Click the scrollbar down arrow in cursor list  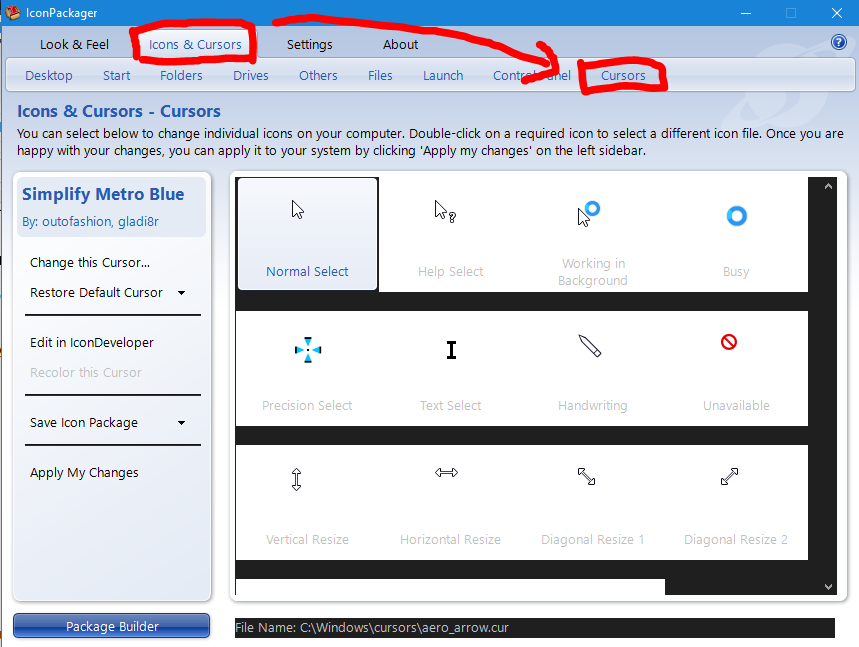pos(826,586)
